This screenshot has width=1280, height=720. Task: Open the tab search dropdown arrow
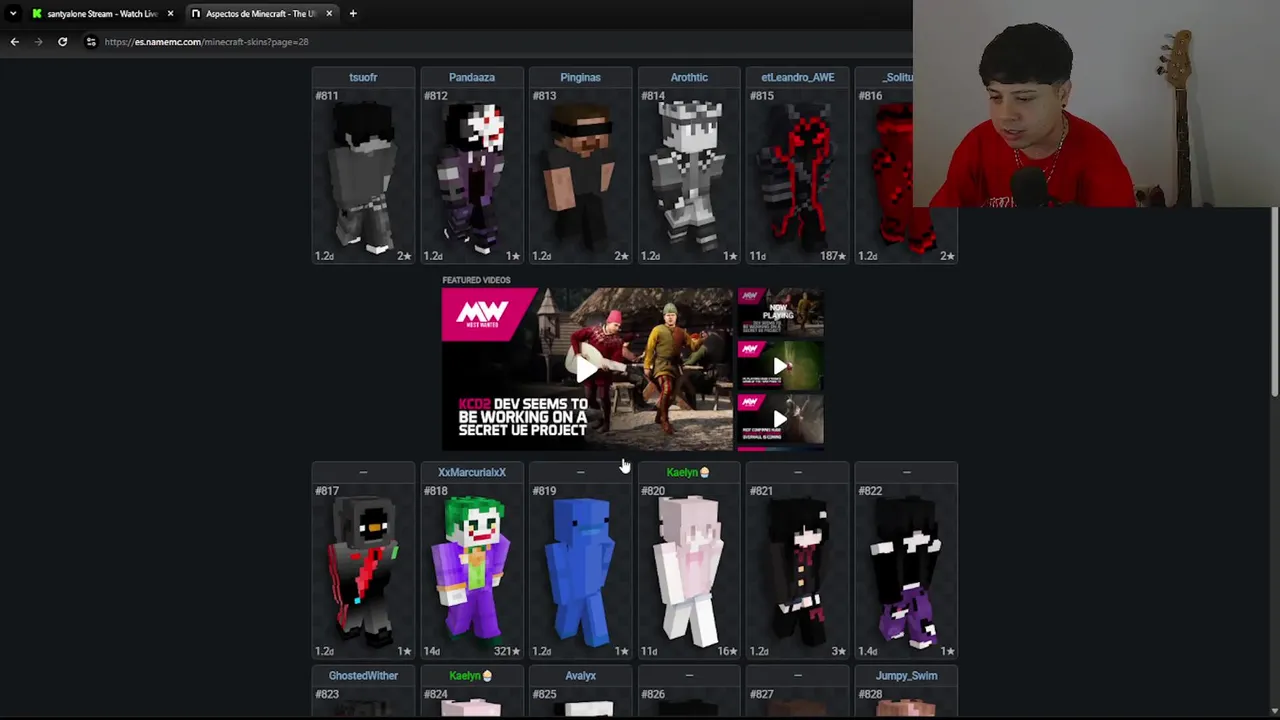[13, 14]
